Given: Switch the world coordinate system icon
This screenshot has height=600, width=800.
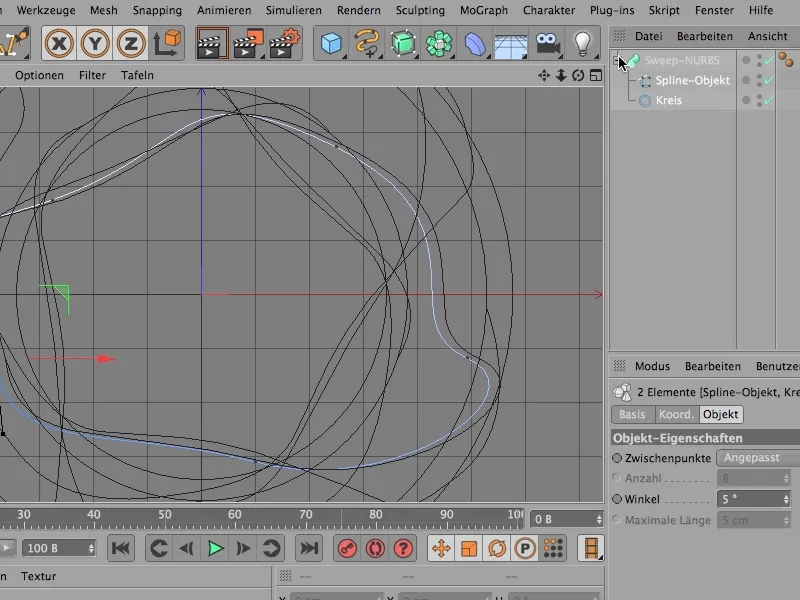Looking at the screenshot, I should point(167,43).
